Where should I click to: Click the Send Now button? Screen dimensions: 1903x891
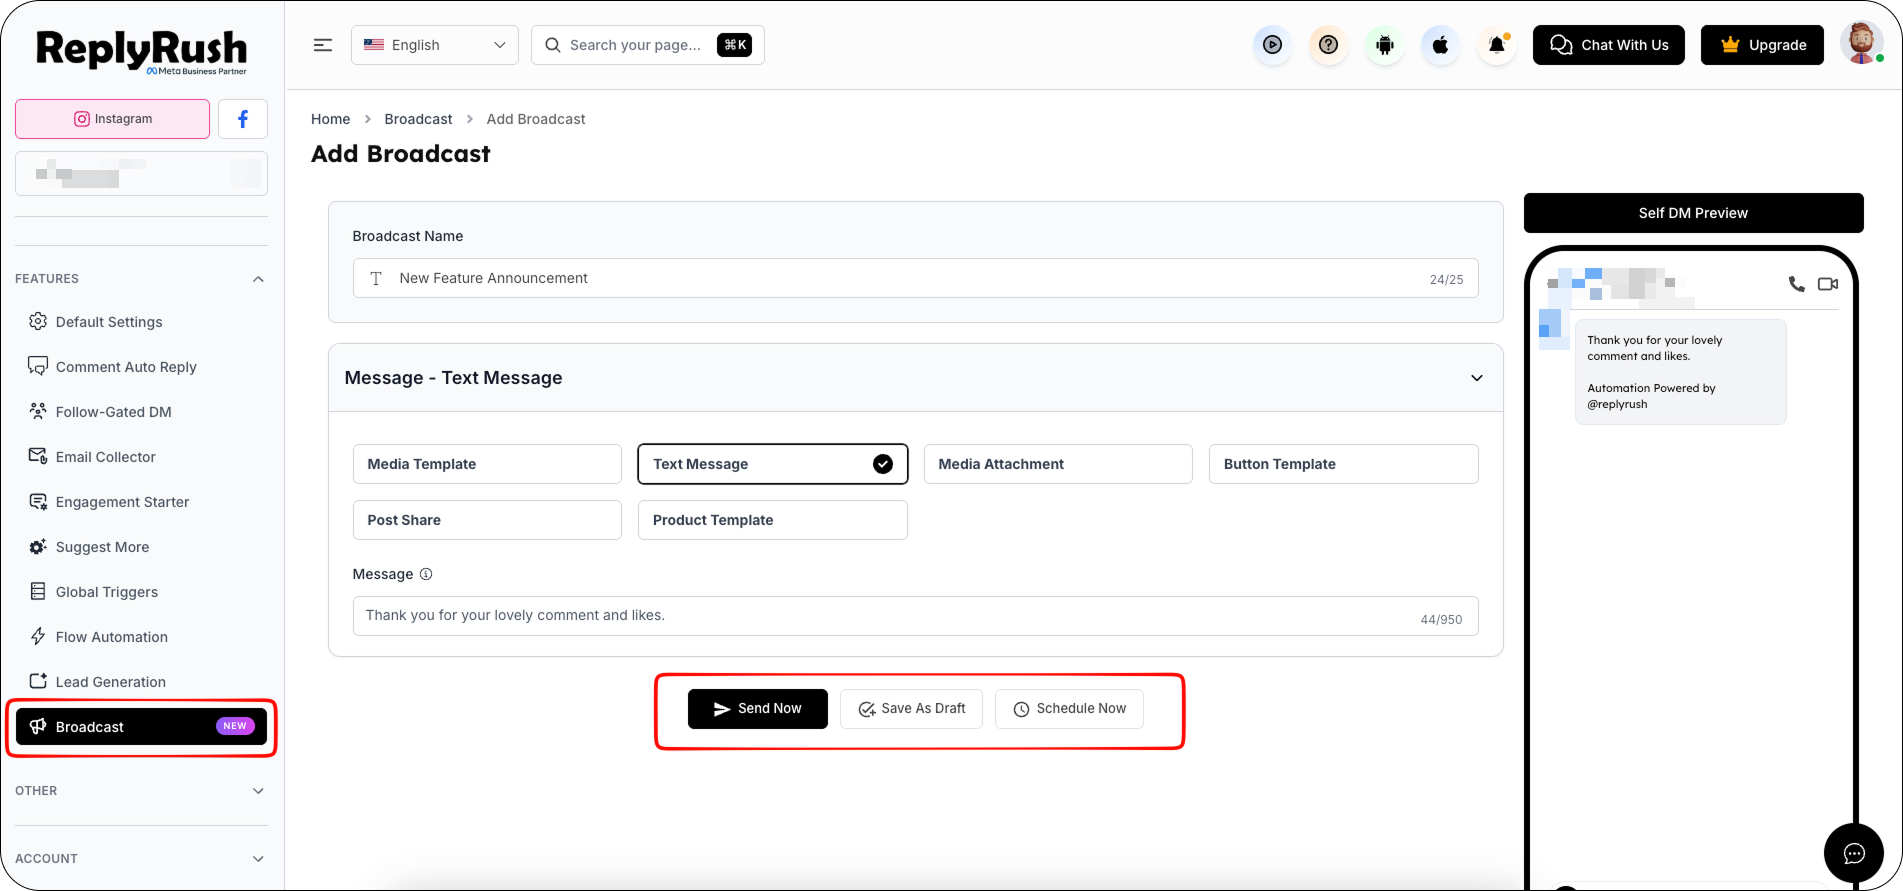pos(757,709)
